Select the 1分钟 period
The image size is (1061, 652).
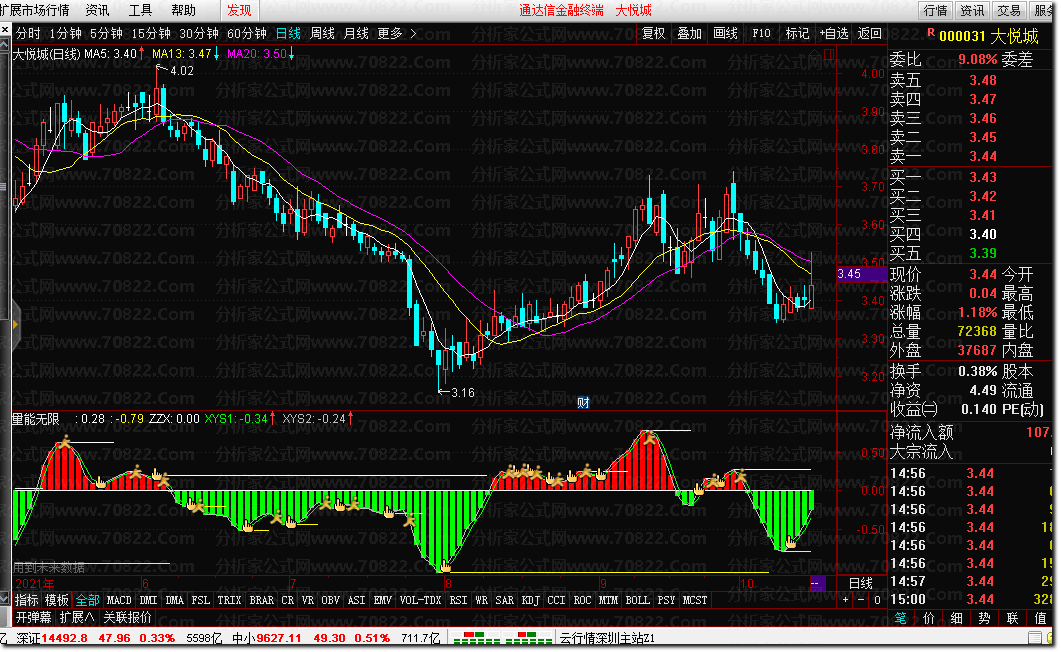click(x=66, y=33)
